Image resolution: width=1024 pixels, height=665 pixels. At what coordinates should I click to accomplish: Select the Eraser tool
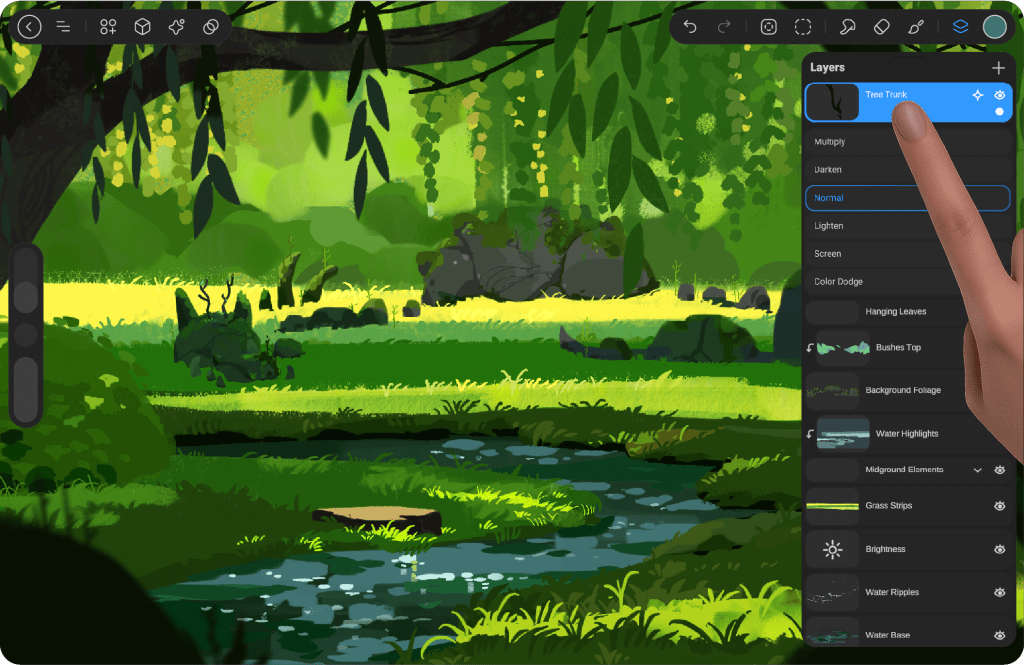pyautogui.click(x=881, y=27)
